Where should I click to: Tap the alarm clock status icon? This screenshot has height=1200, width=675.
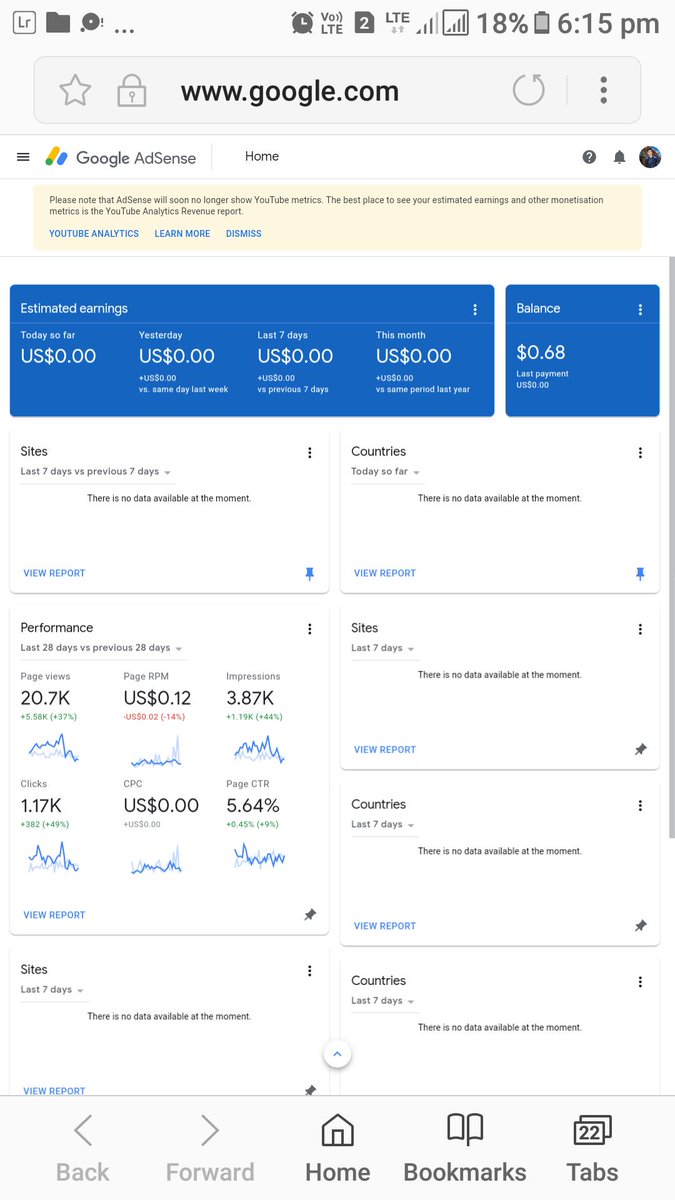click(x=301, y=22)
